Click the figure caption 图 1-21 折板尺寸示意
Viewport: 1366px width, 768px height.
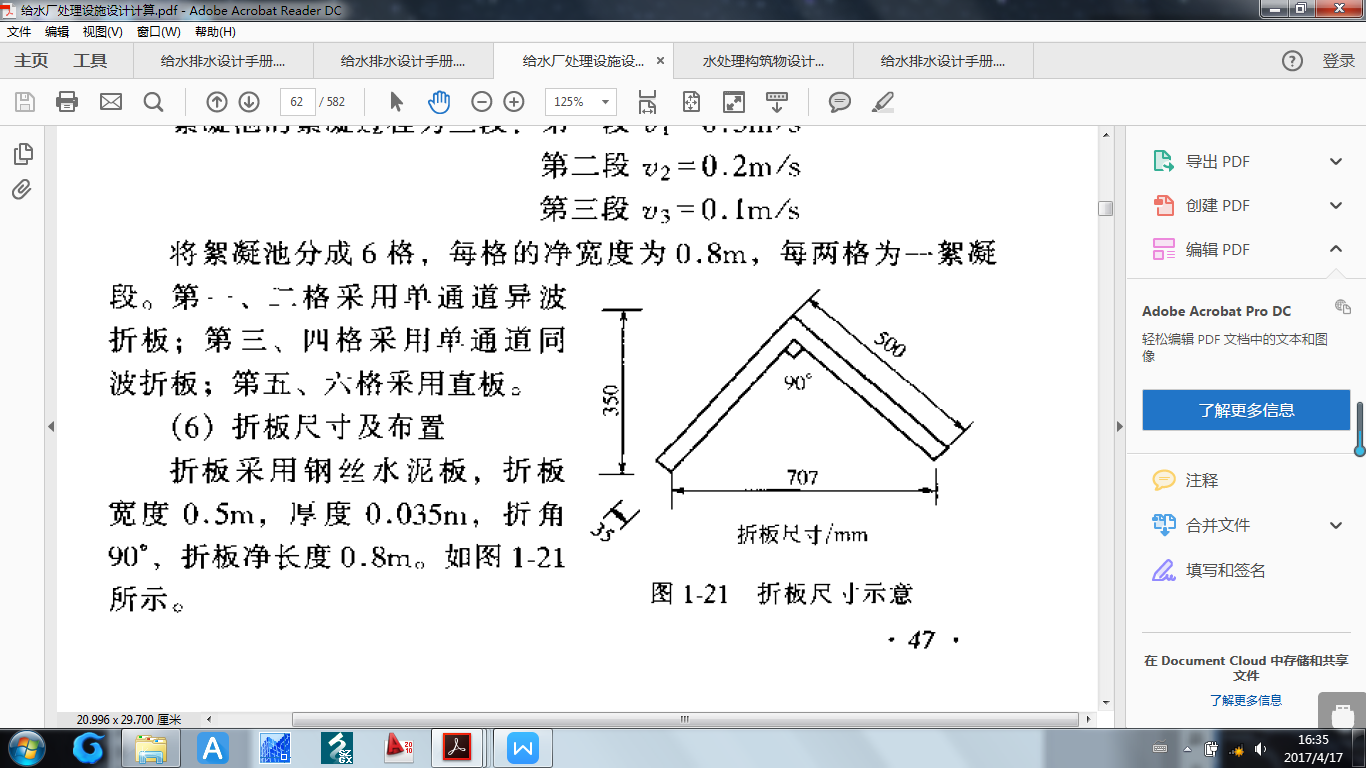[782, 594]
